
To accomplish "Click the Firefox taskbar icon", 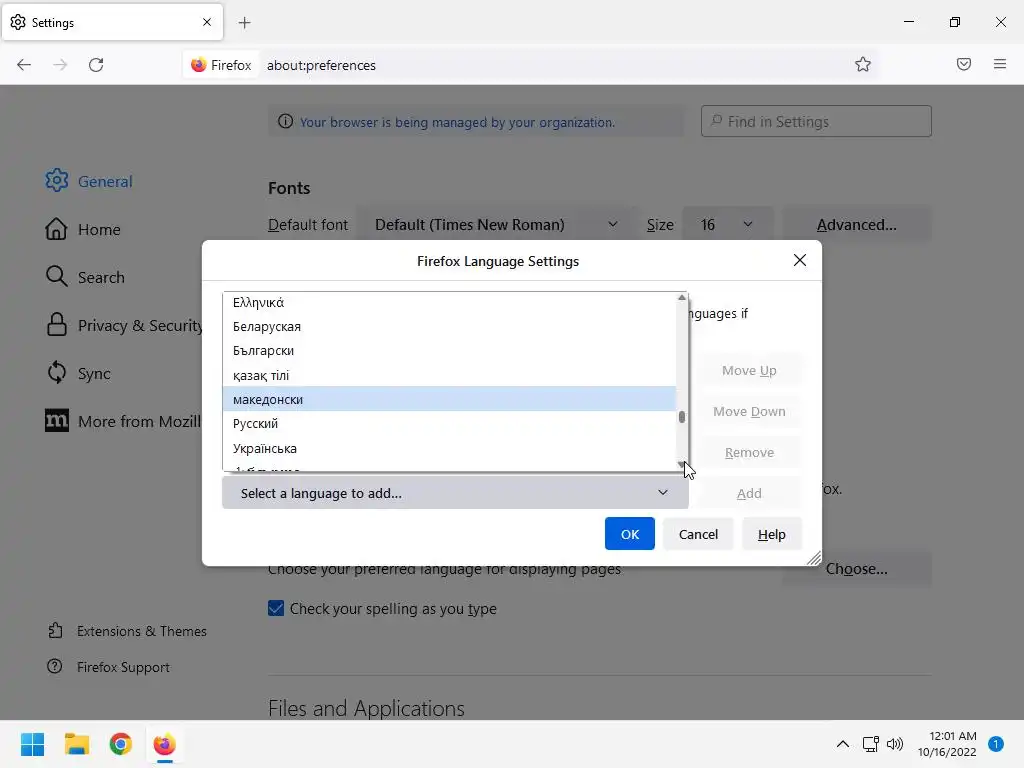I will click(165, 744).
